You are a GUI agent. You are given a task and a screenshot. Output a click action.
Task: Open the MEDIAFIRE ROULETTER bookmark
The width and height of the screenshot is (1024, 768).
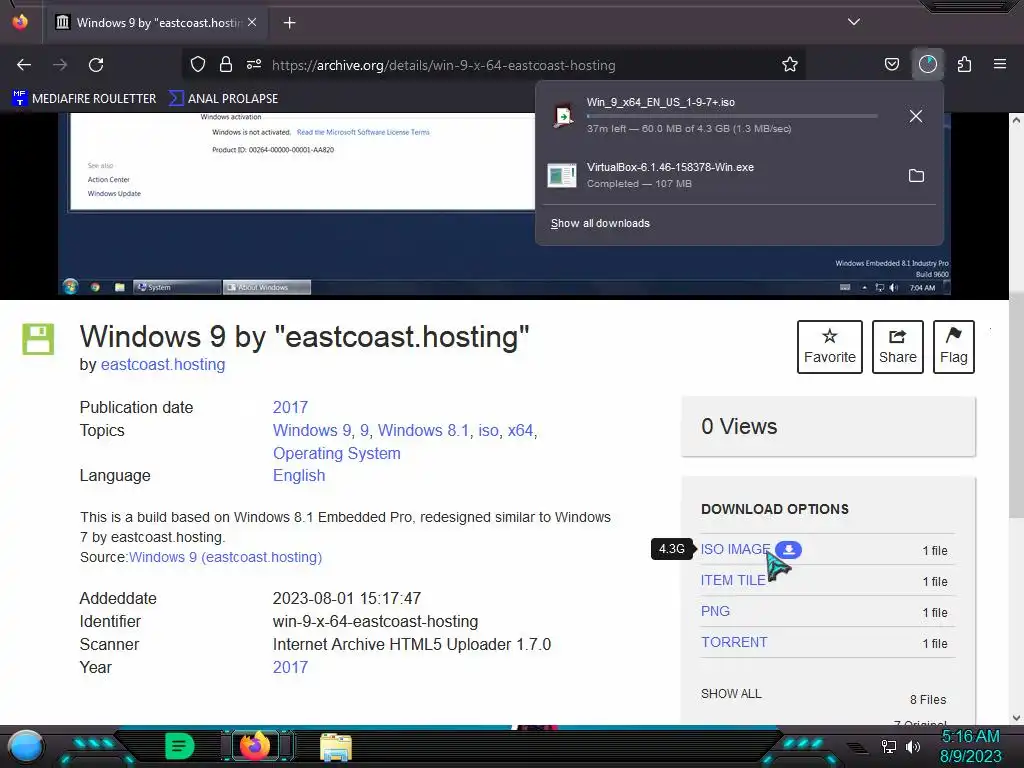84,99
